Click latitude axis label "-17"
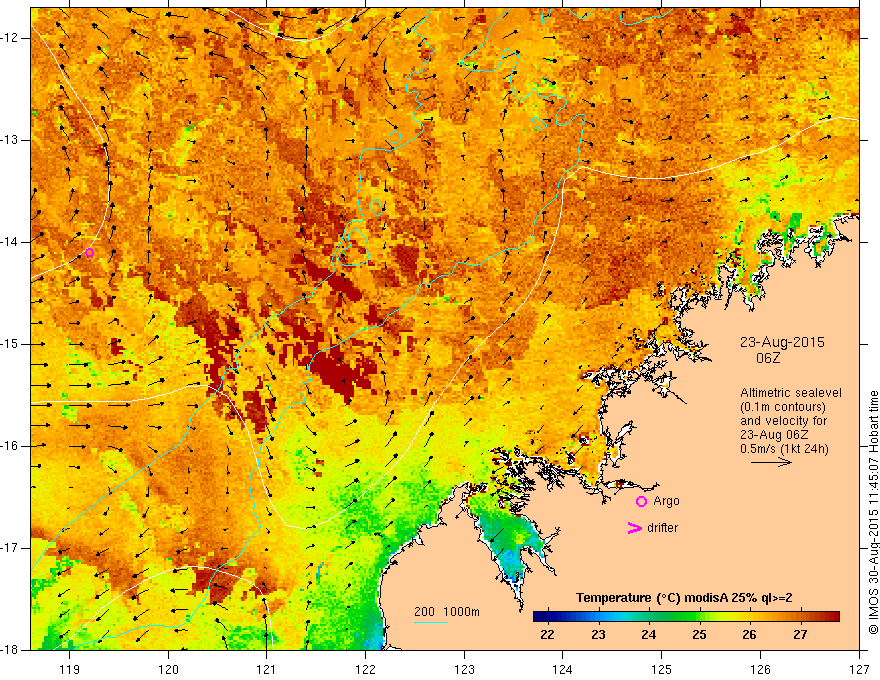 coord(10,548)
